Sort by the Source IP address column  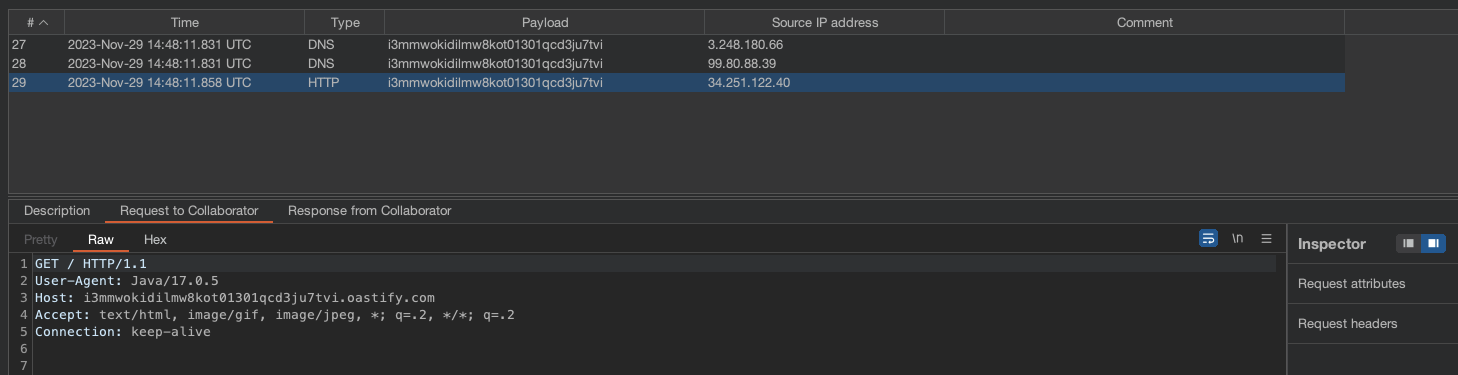tap(824, 22)
